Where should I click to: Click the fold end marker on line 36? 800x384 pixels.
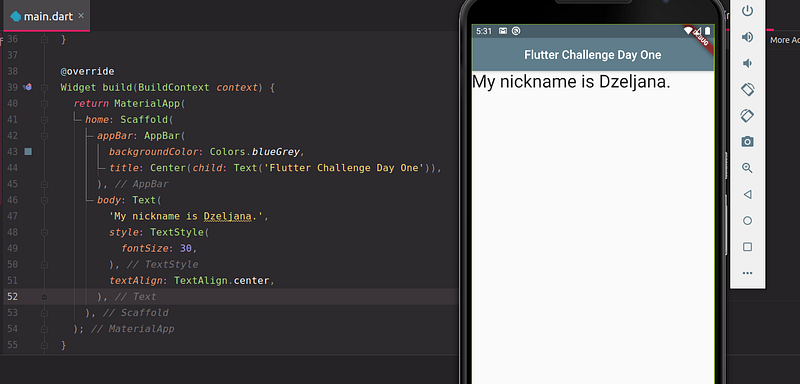pyautogui.click(x=44, y=39)
